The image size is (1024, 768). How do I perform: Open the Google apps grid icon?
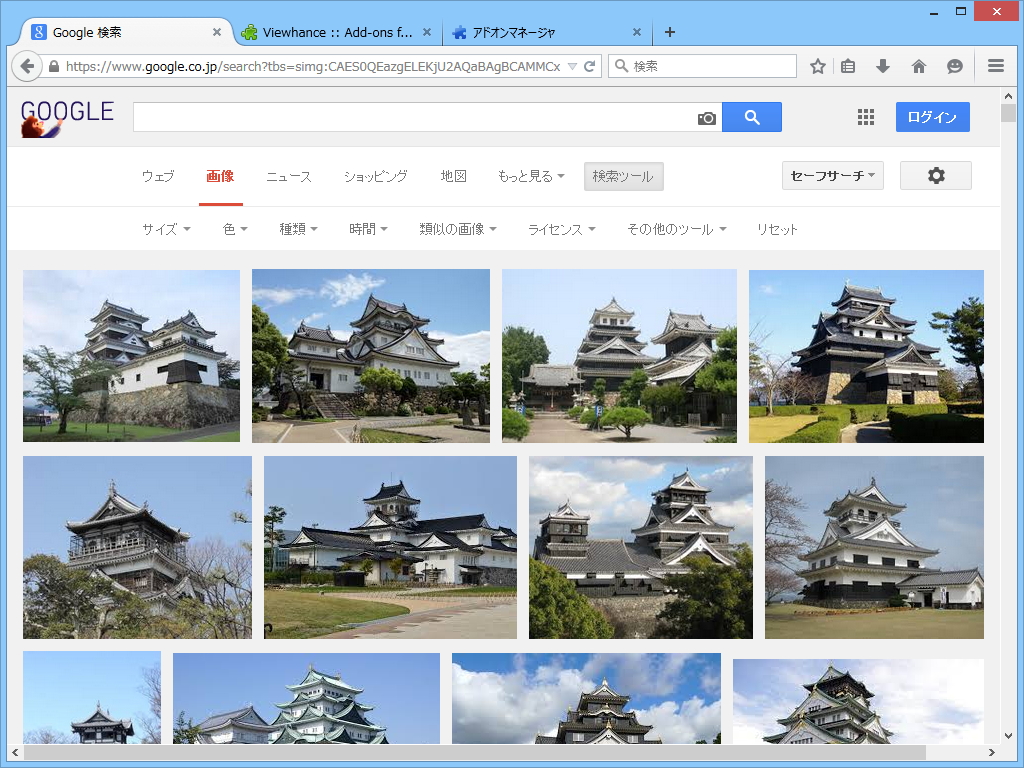pyautogui.click(x=866, y=117)
